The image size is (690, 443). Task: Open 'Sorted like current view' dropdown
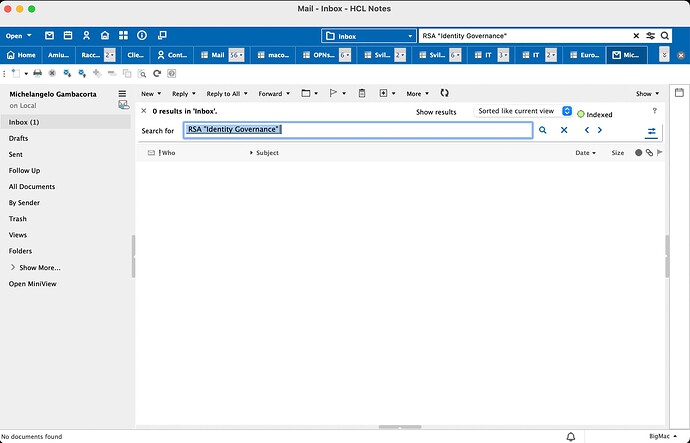point(523,112)
